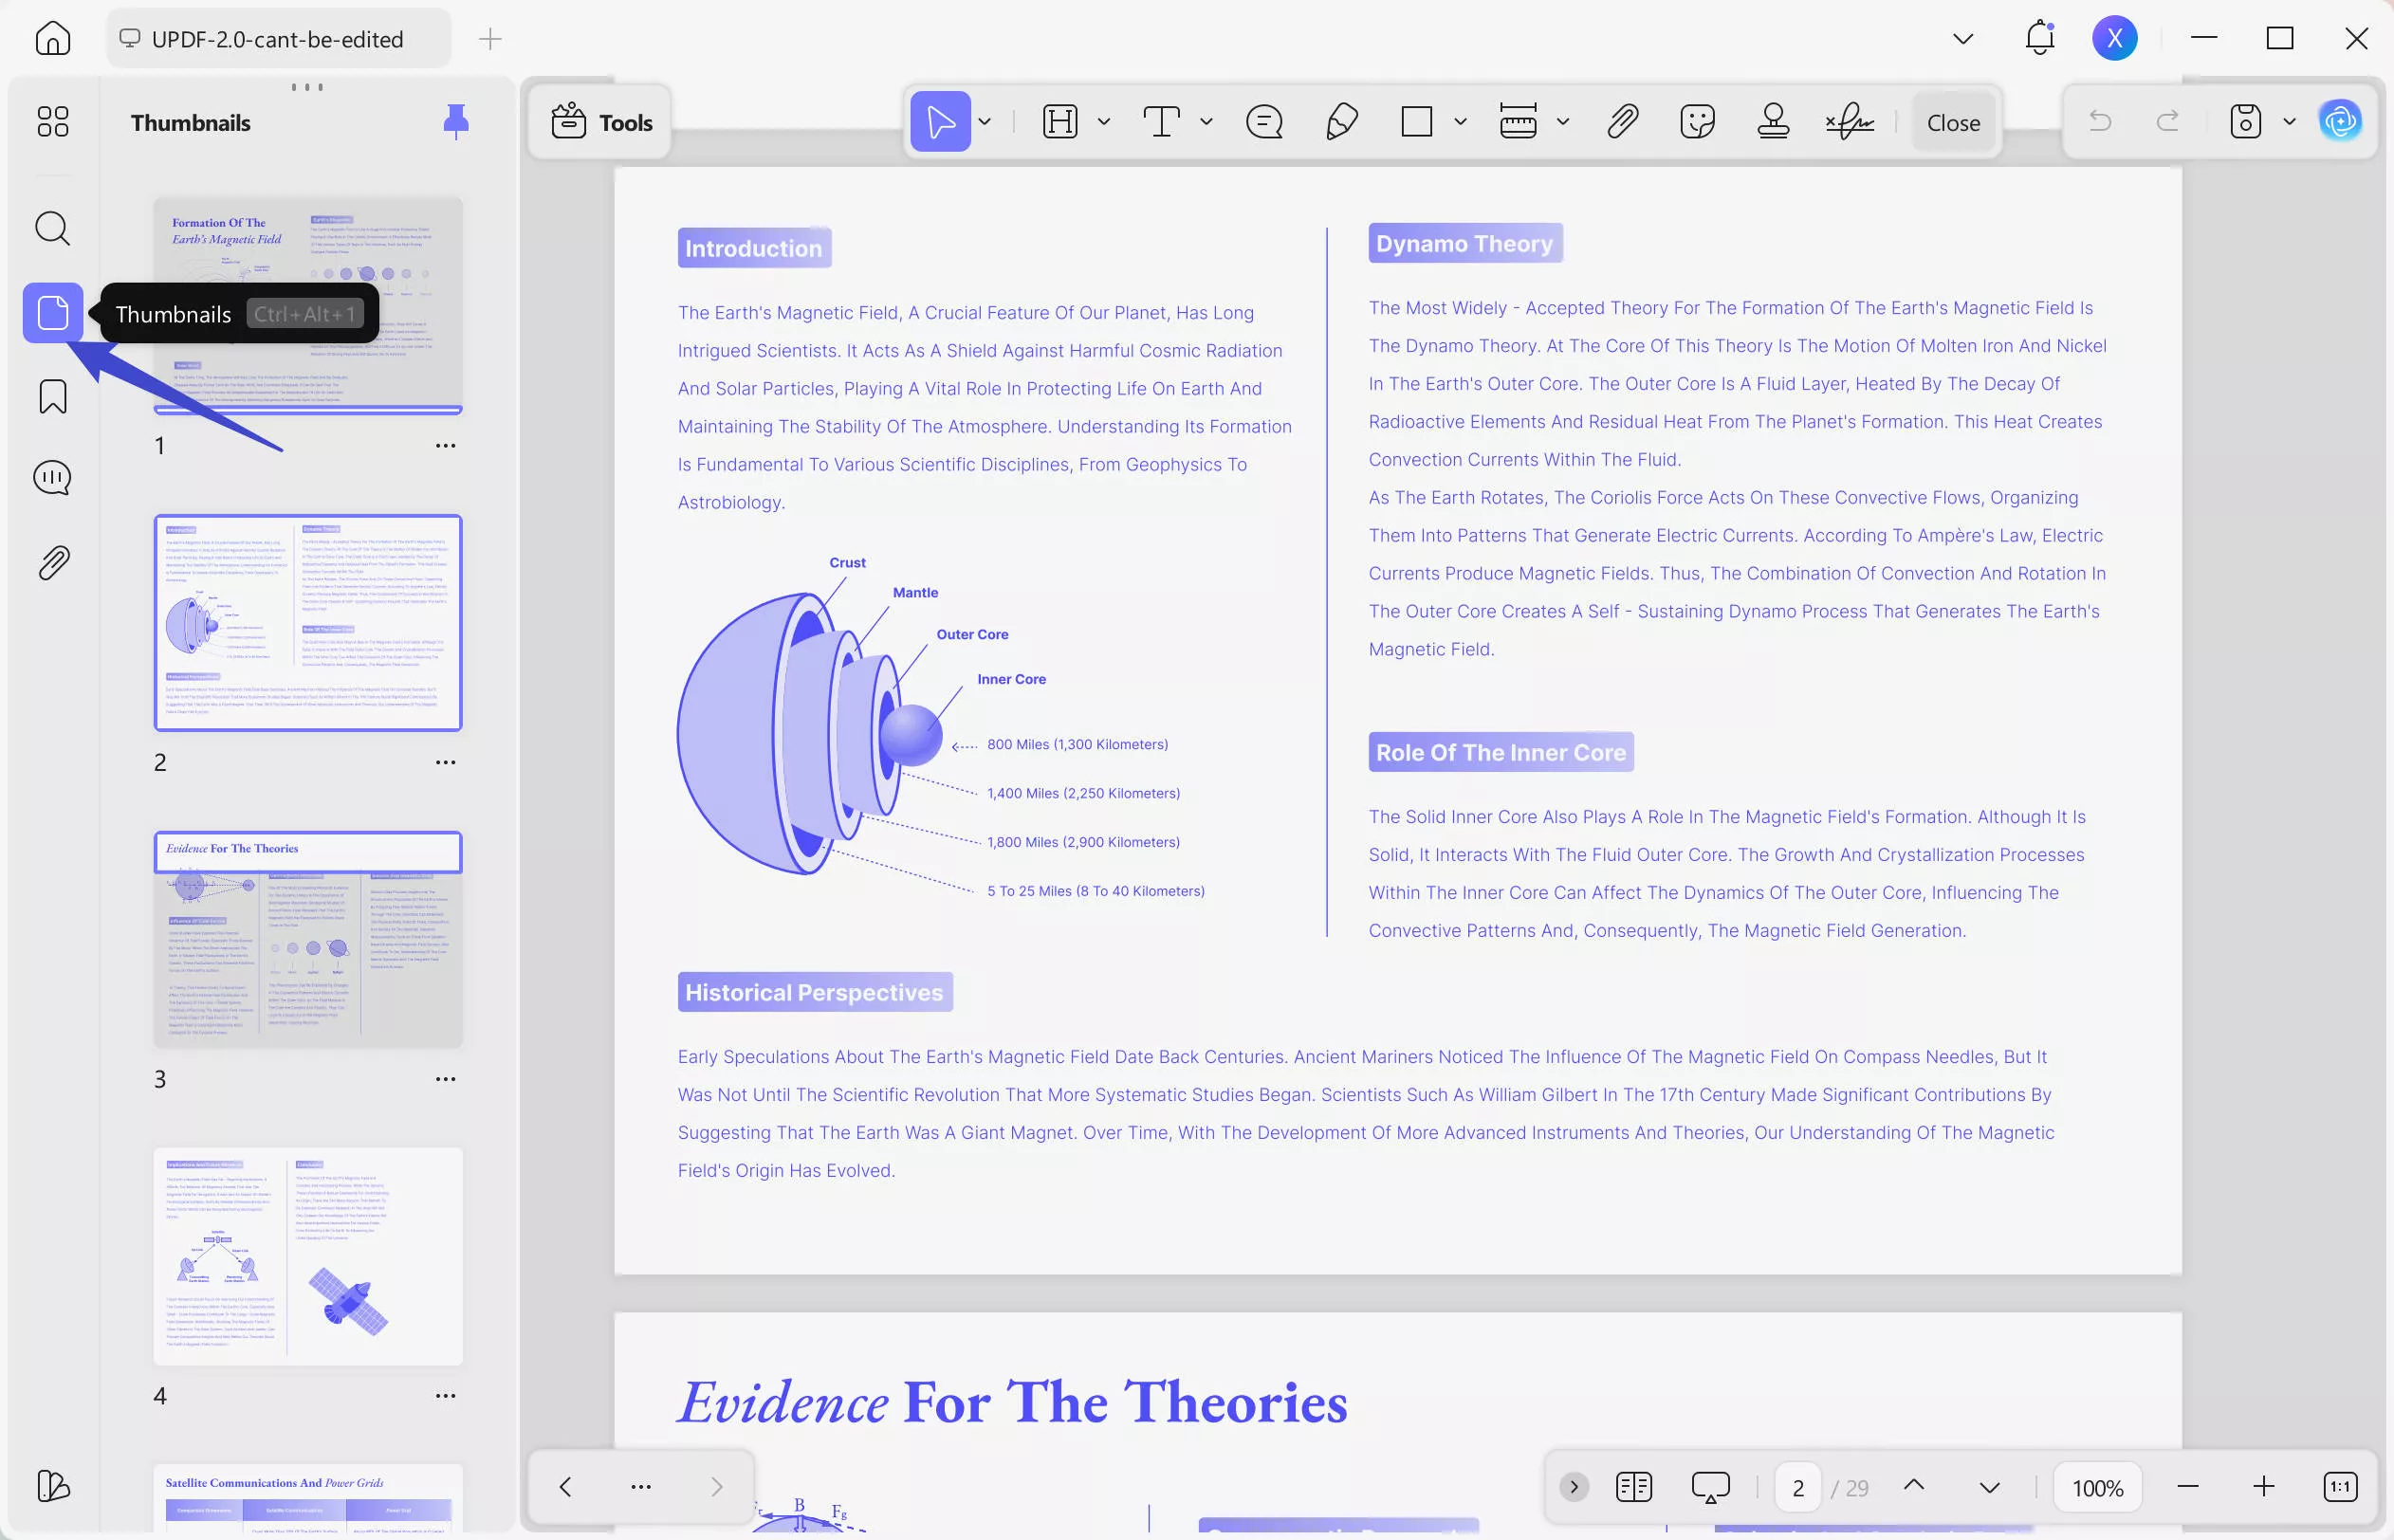Viewport: 2394px width, 1540px height.
Task: Select the Text tool in the toolbar
Action: coord(1161,121)
